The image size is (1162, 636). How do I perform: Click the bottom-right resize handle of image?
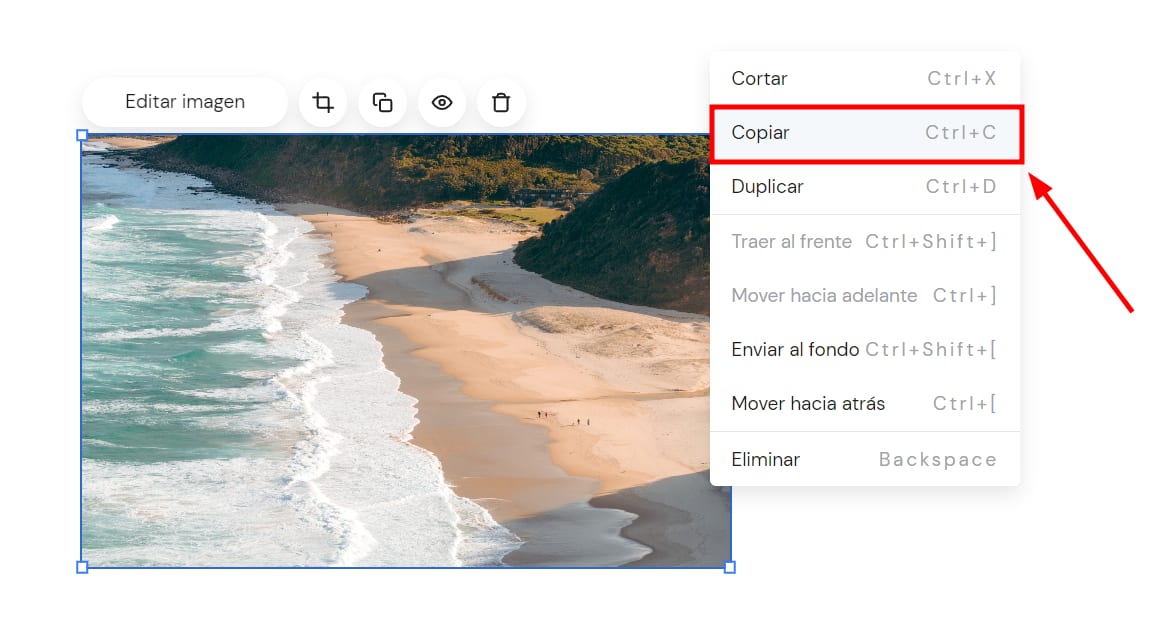point(729,567)
